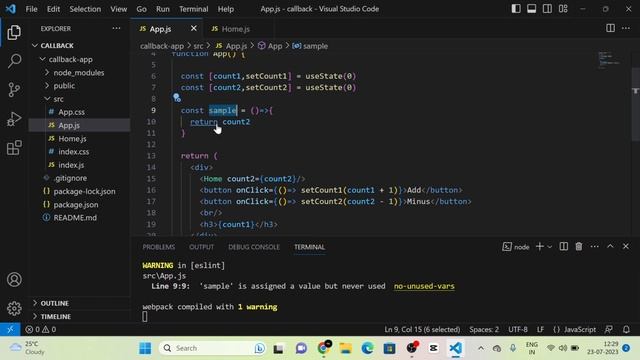Open the Accounts menu icon
The image size is (640, 360).
[14, 280]
